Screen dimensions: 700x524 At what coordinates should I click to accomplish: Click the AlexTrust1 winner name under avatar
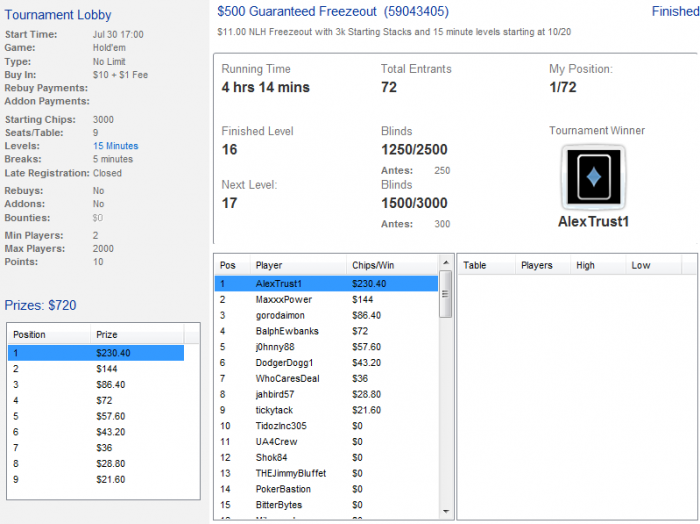tap(593, 221)
